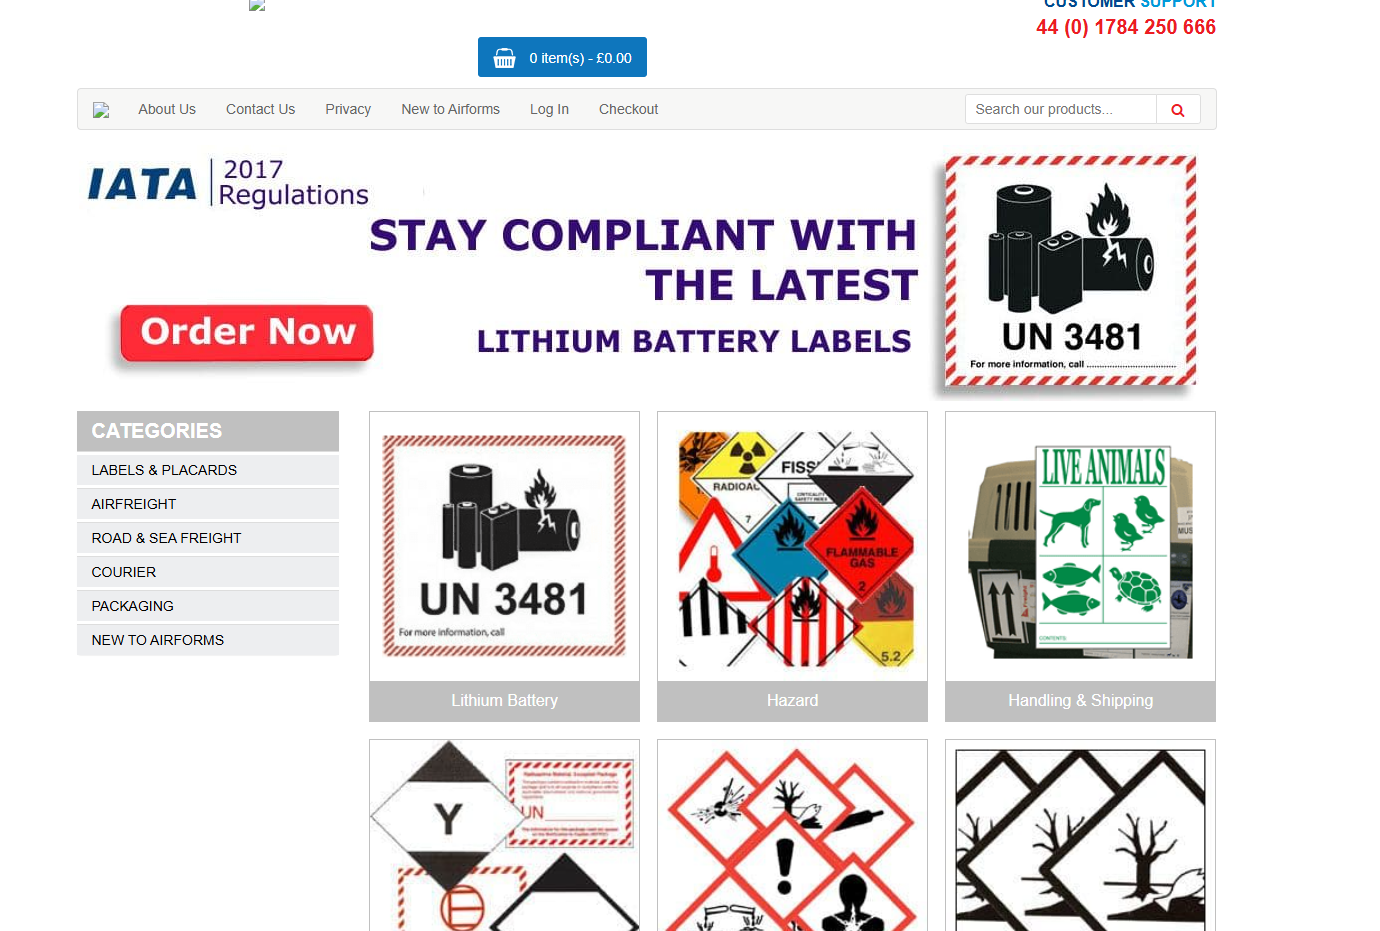Select Road & Sea Freight category
The width and height of the screenshot is (1380, 931).
coord(208,538)
